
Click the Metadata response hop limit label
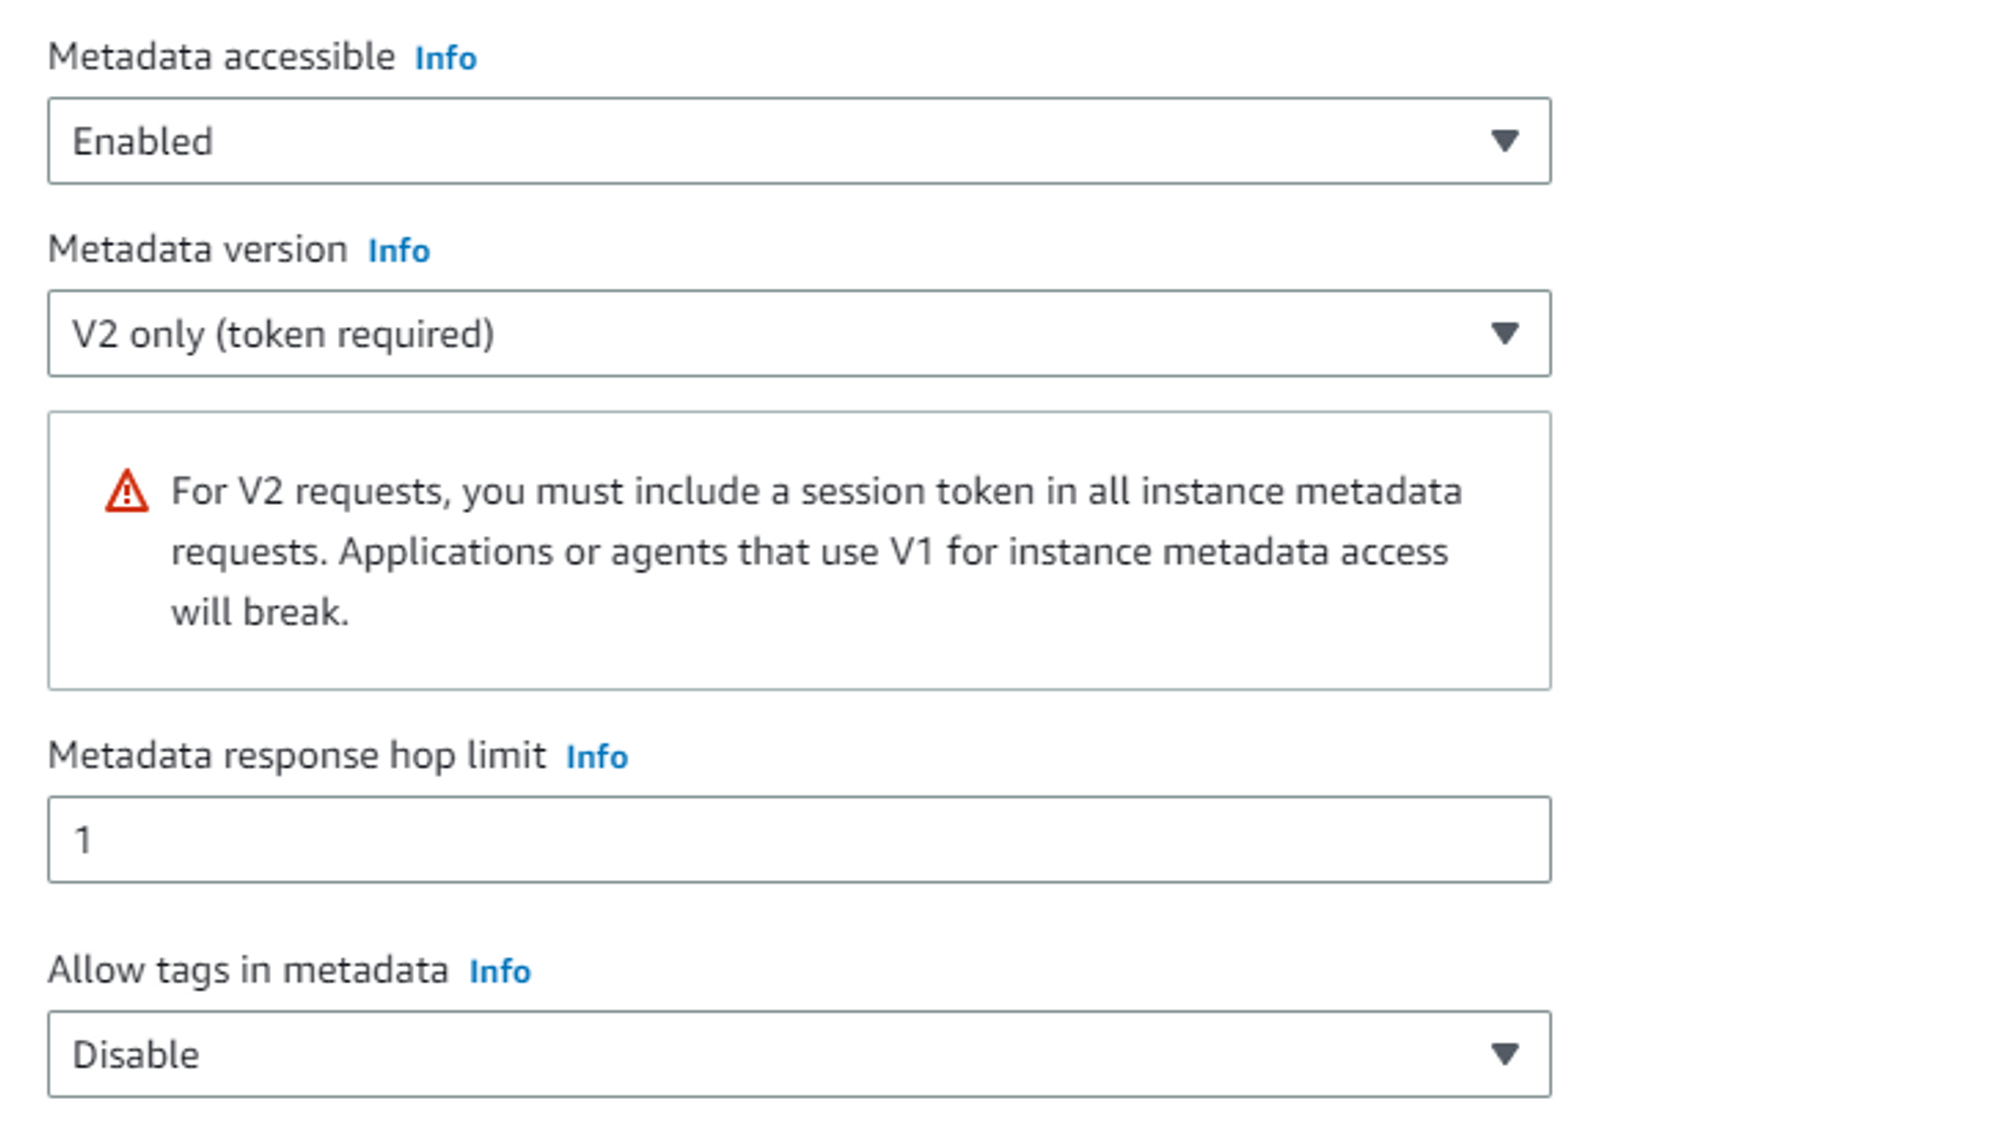(x=297, y=756)
